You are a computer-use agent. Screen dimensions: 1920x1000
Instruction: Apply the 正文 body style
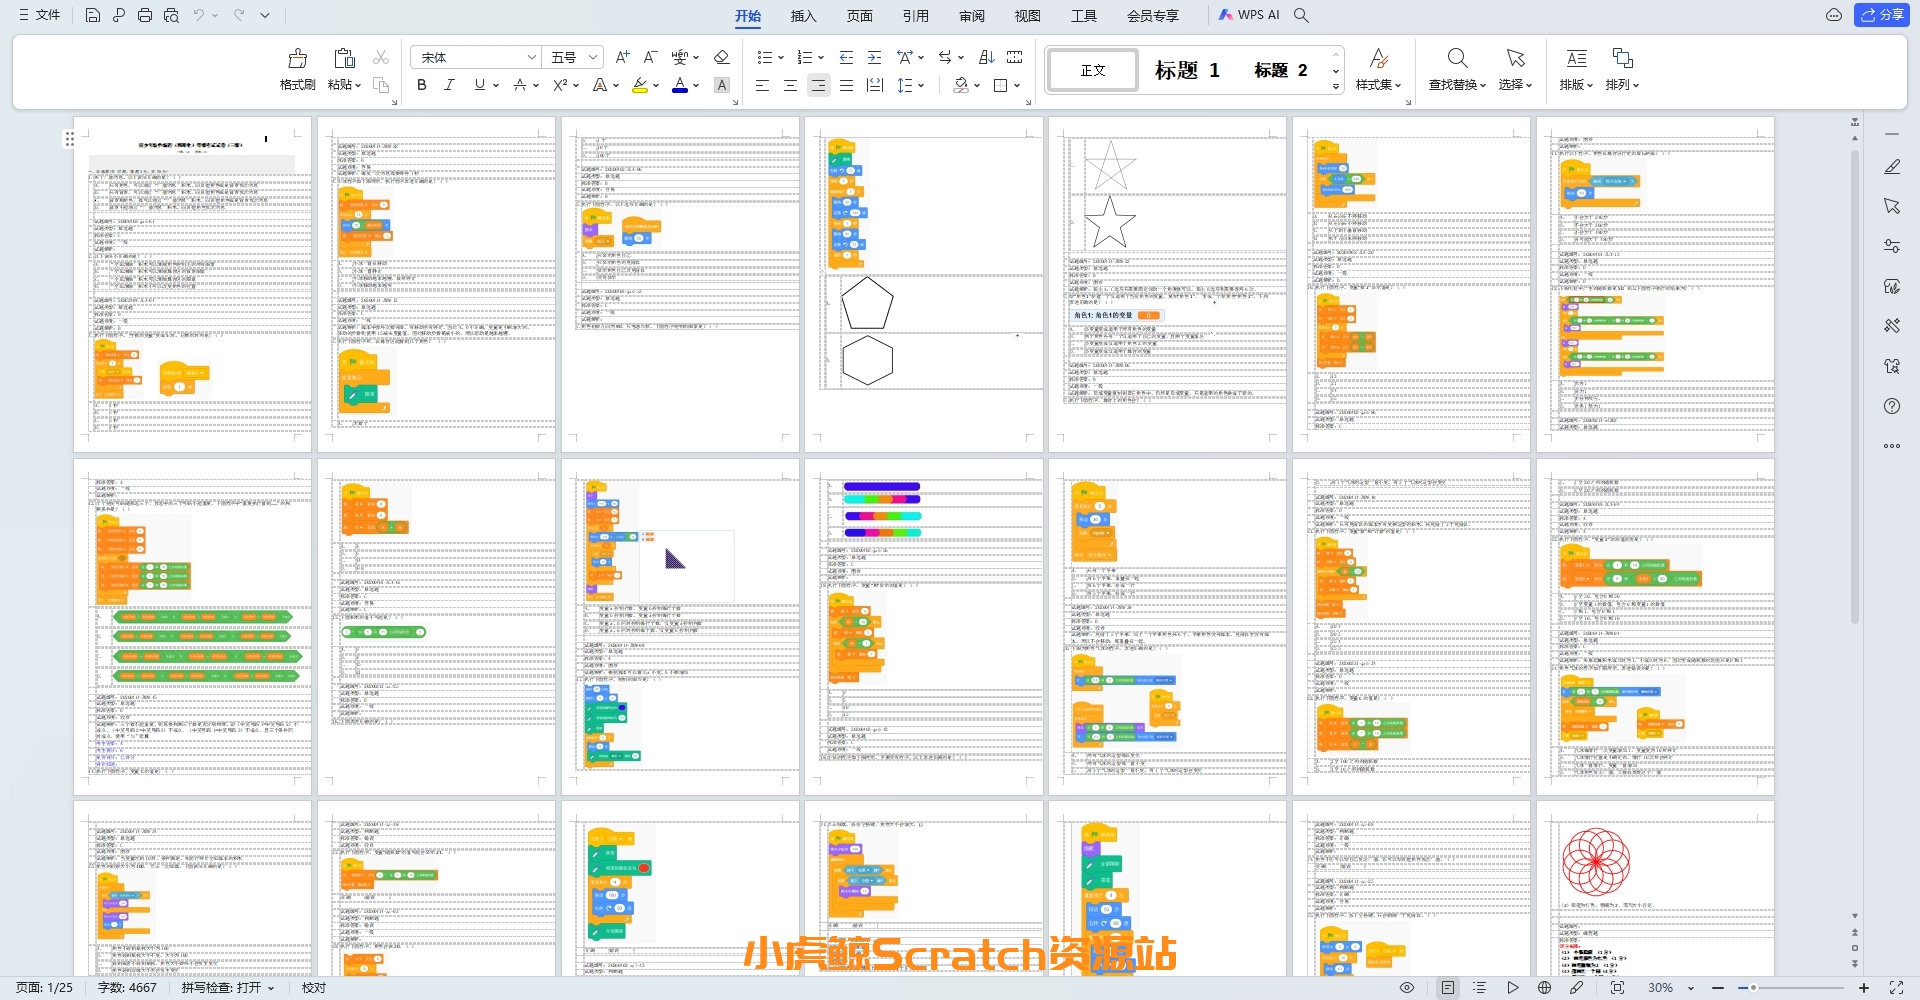click(1093, 70)
